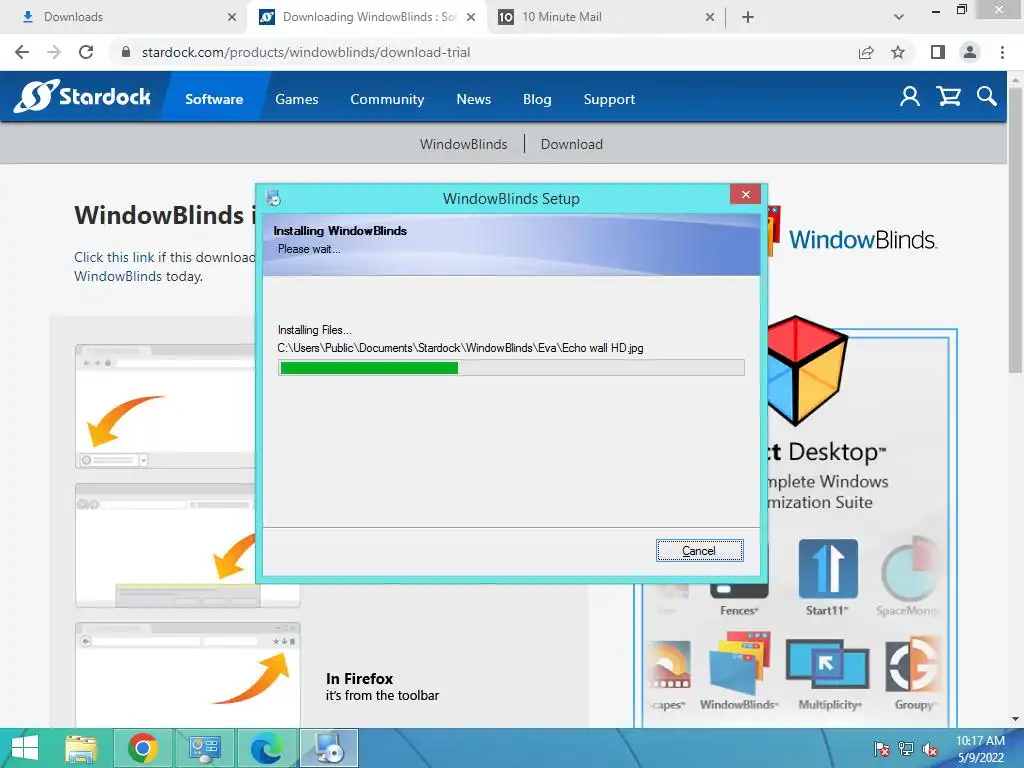Open Chrome profile menu
Screen dimensions: 1024x768
(x=970, y=52)
